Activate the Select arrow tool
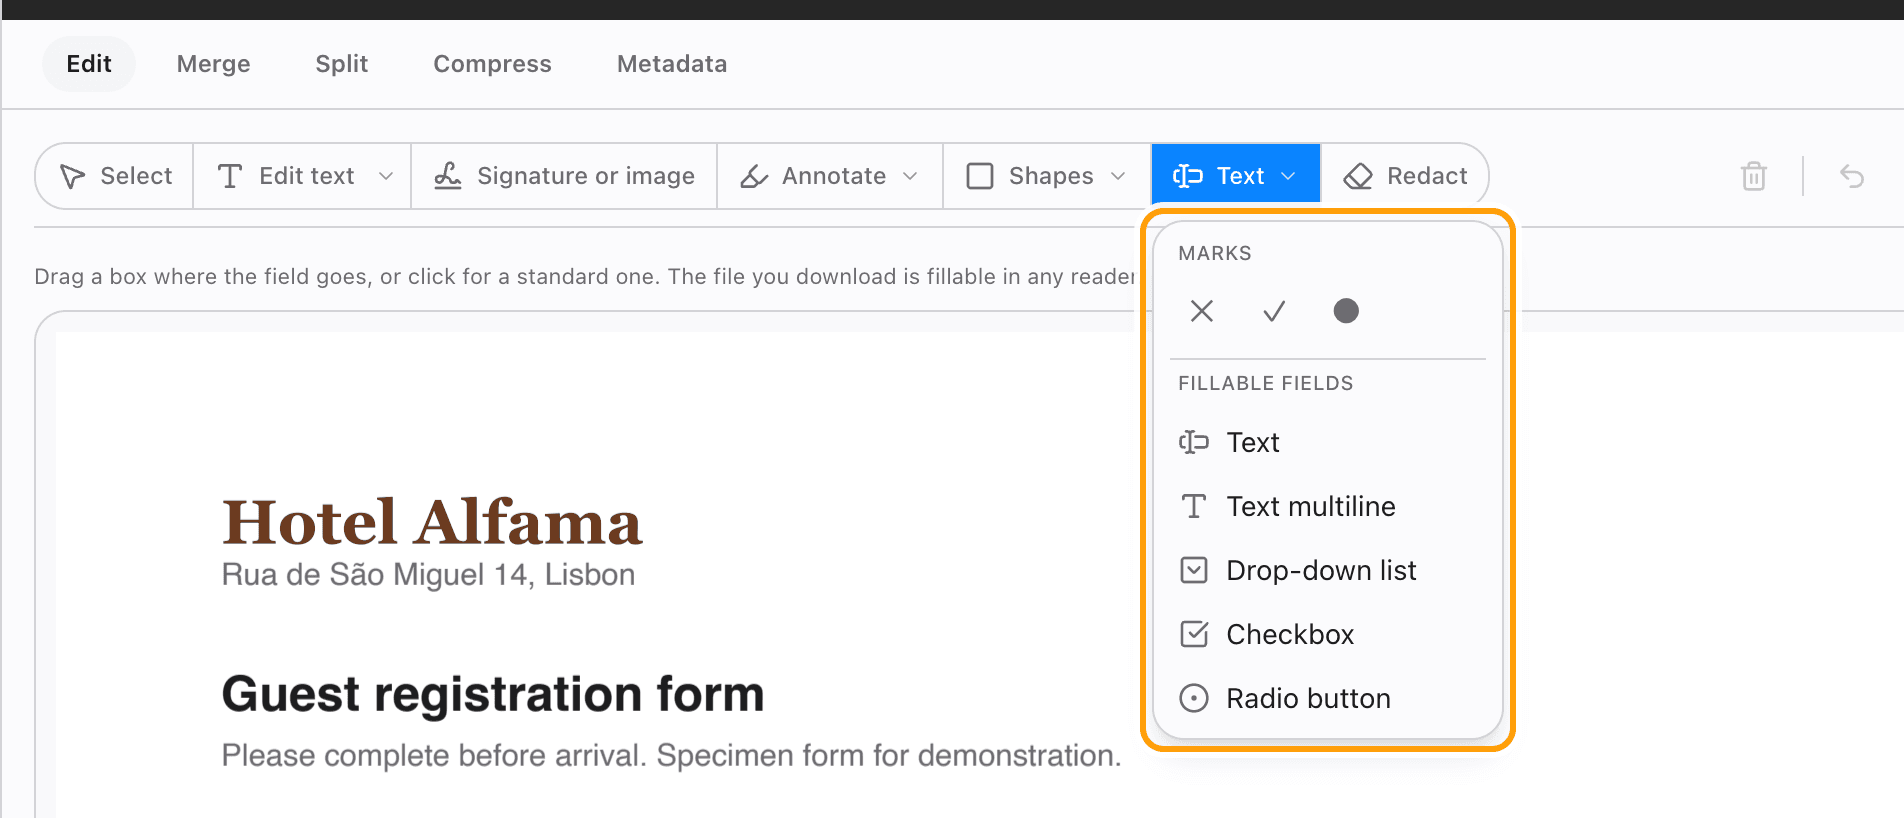1904x818 pixels. [x=115, y=176]
